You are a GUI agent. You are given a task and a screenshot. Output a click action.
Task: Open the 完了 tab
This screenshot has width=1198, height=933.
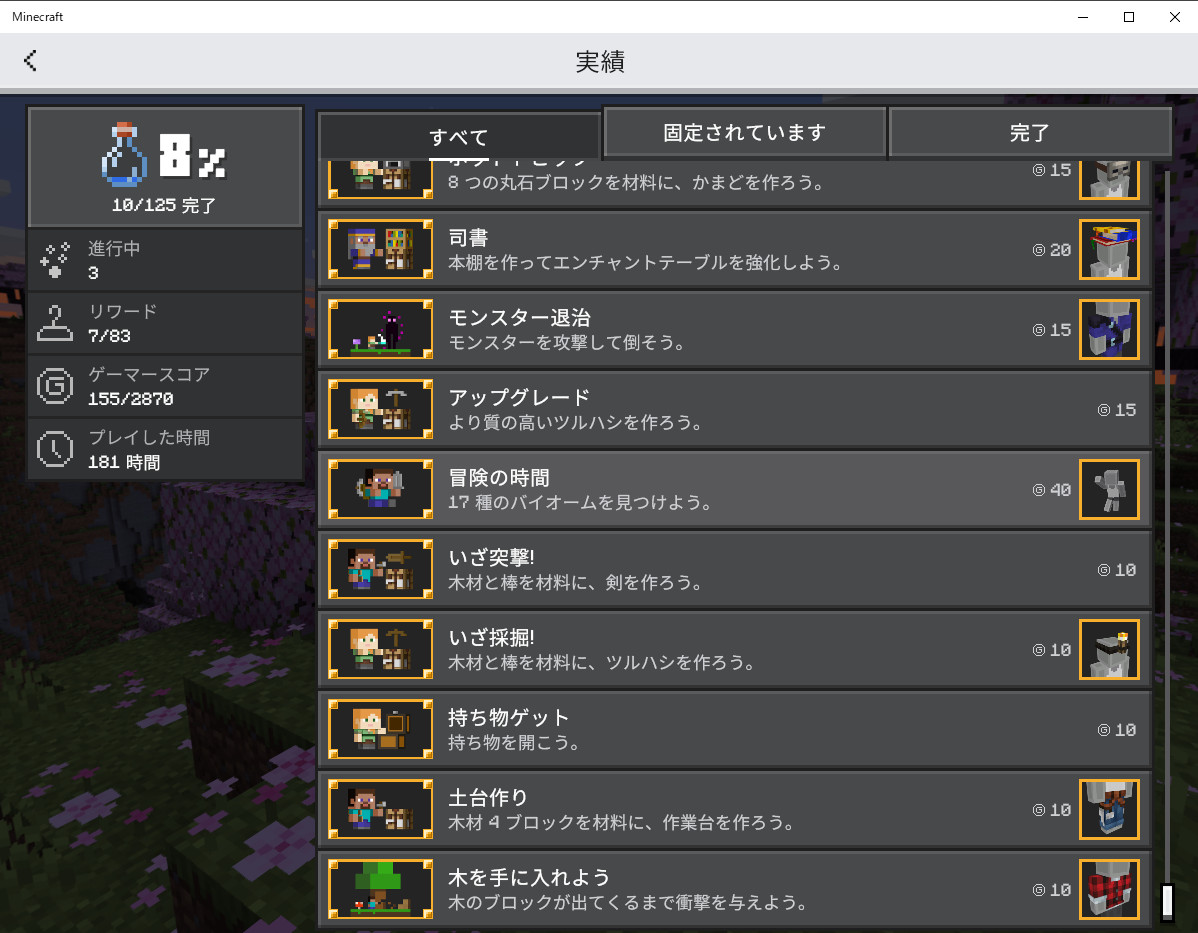1029,132
